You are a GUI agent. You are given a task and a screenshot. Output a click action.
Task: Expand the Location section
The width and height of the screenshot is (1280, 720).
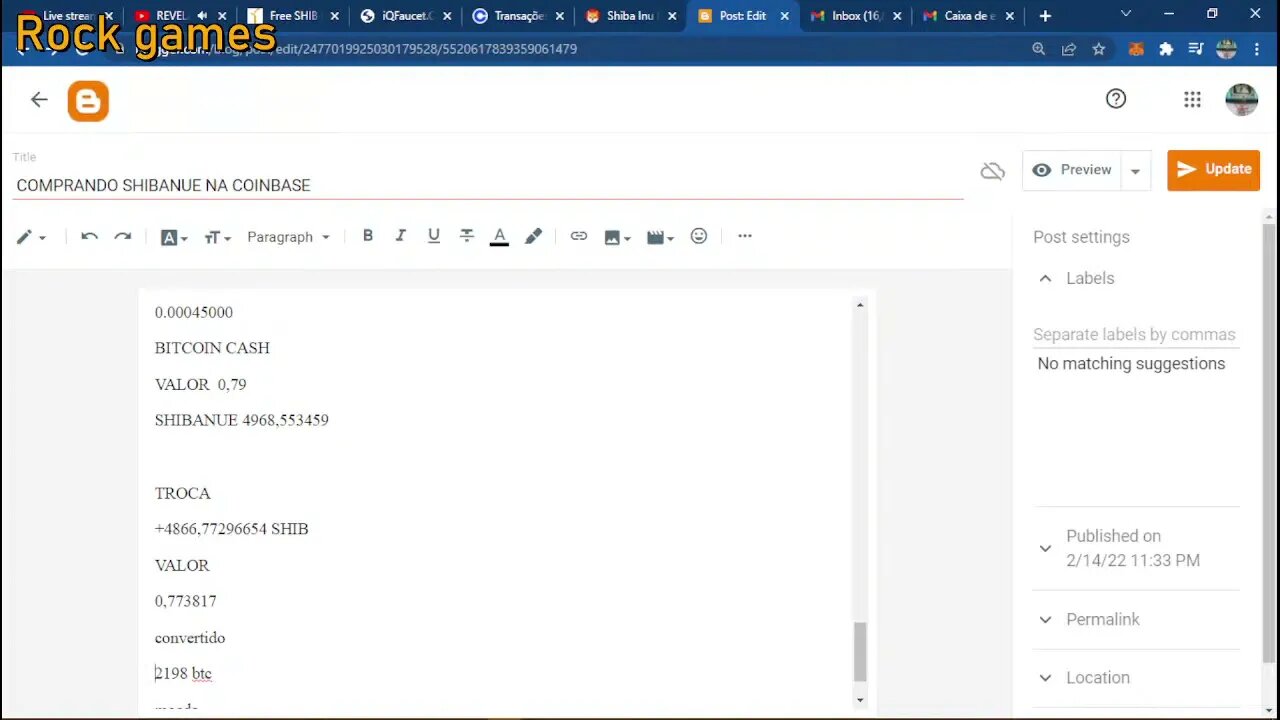1045,677
